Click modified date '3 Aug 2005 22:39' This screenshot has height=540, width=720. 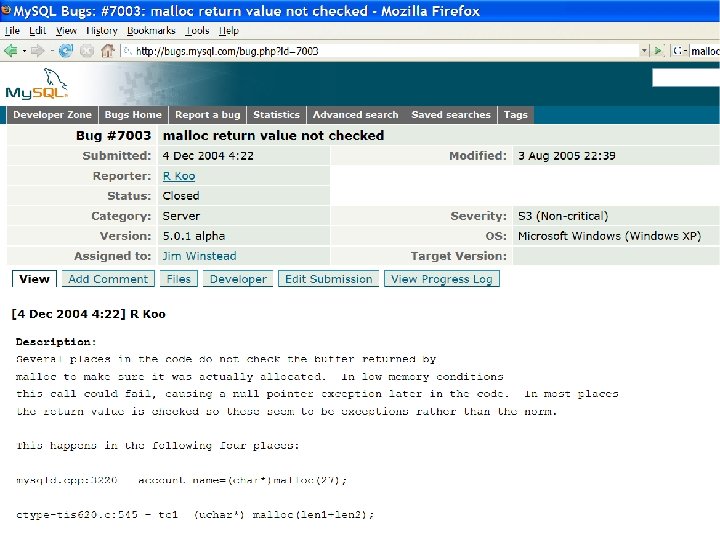(567, 156)
